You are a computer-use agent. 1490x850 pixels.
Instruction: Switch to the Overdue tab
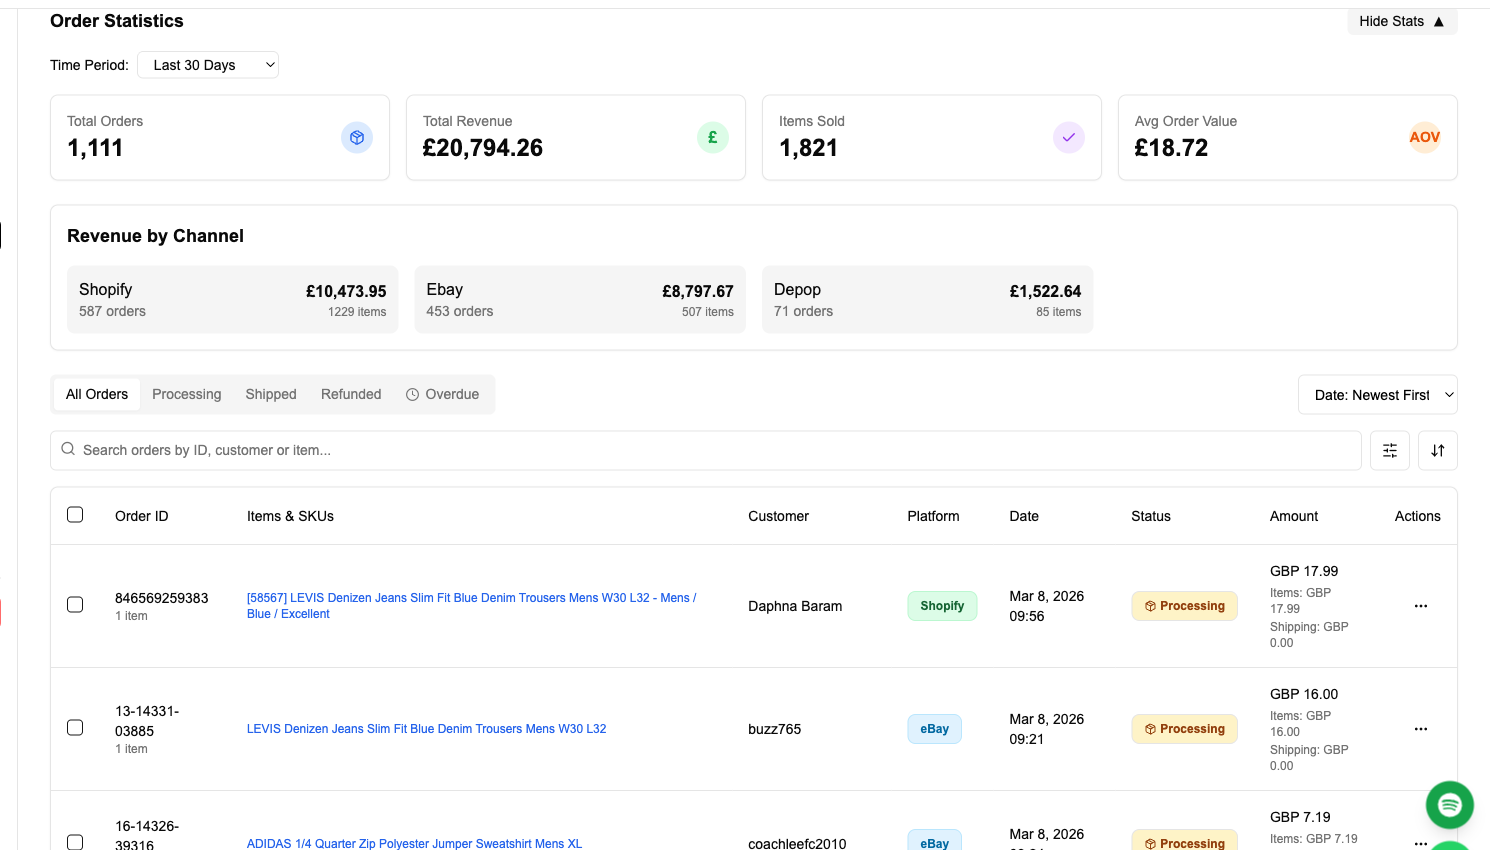click(442, 394)
